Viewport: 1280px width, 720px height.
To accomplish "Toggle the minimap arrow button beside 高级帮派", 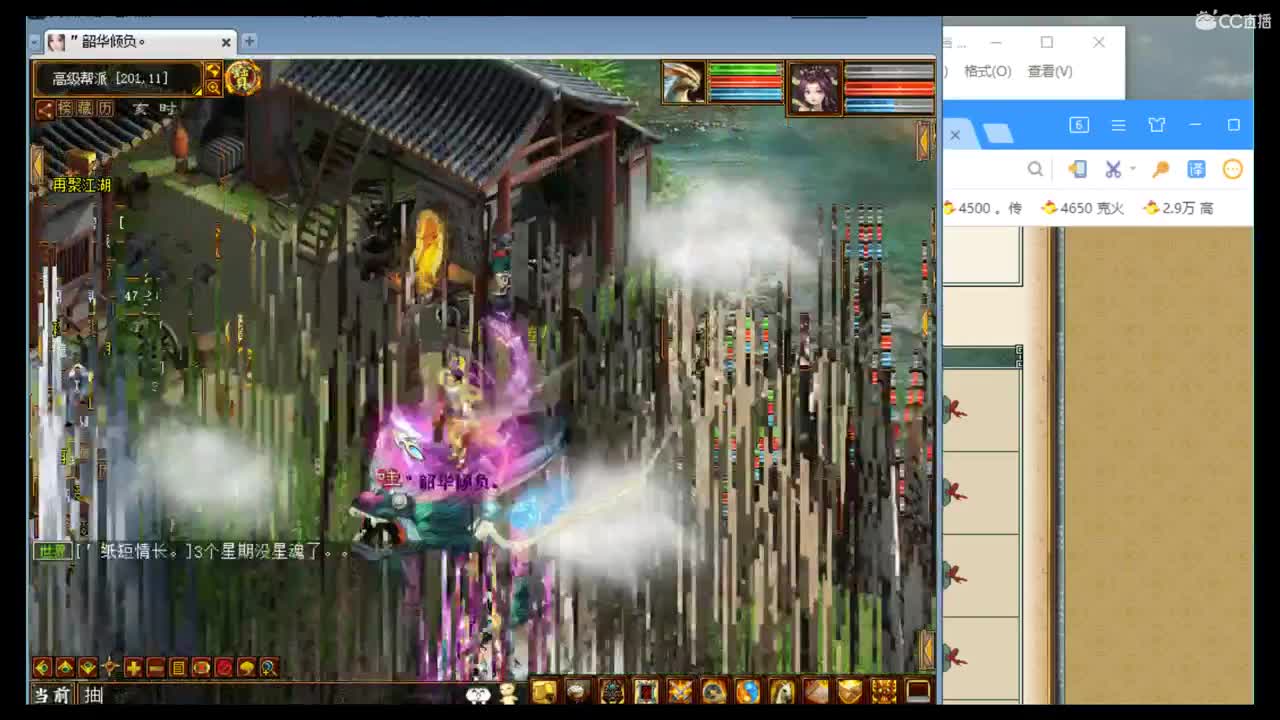I will click(x=213, y=70).
